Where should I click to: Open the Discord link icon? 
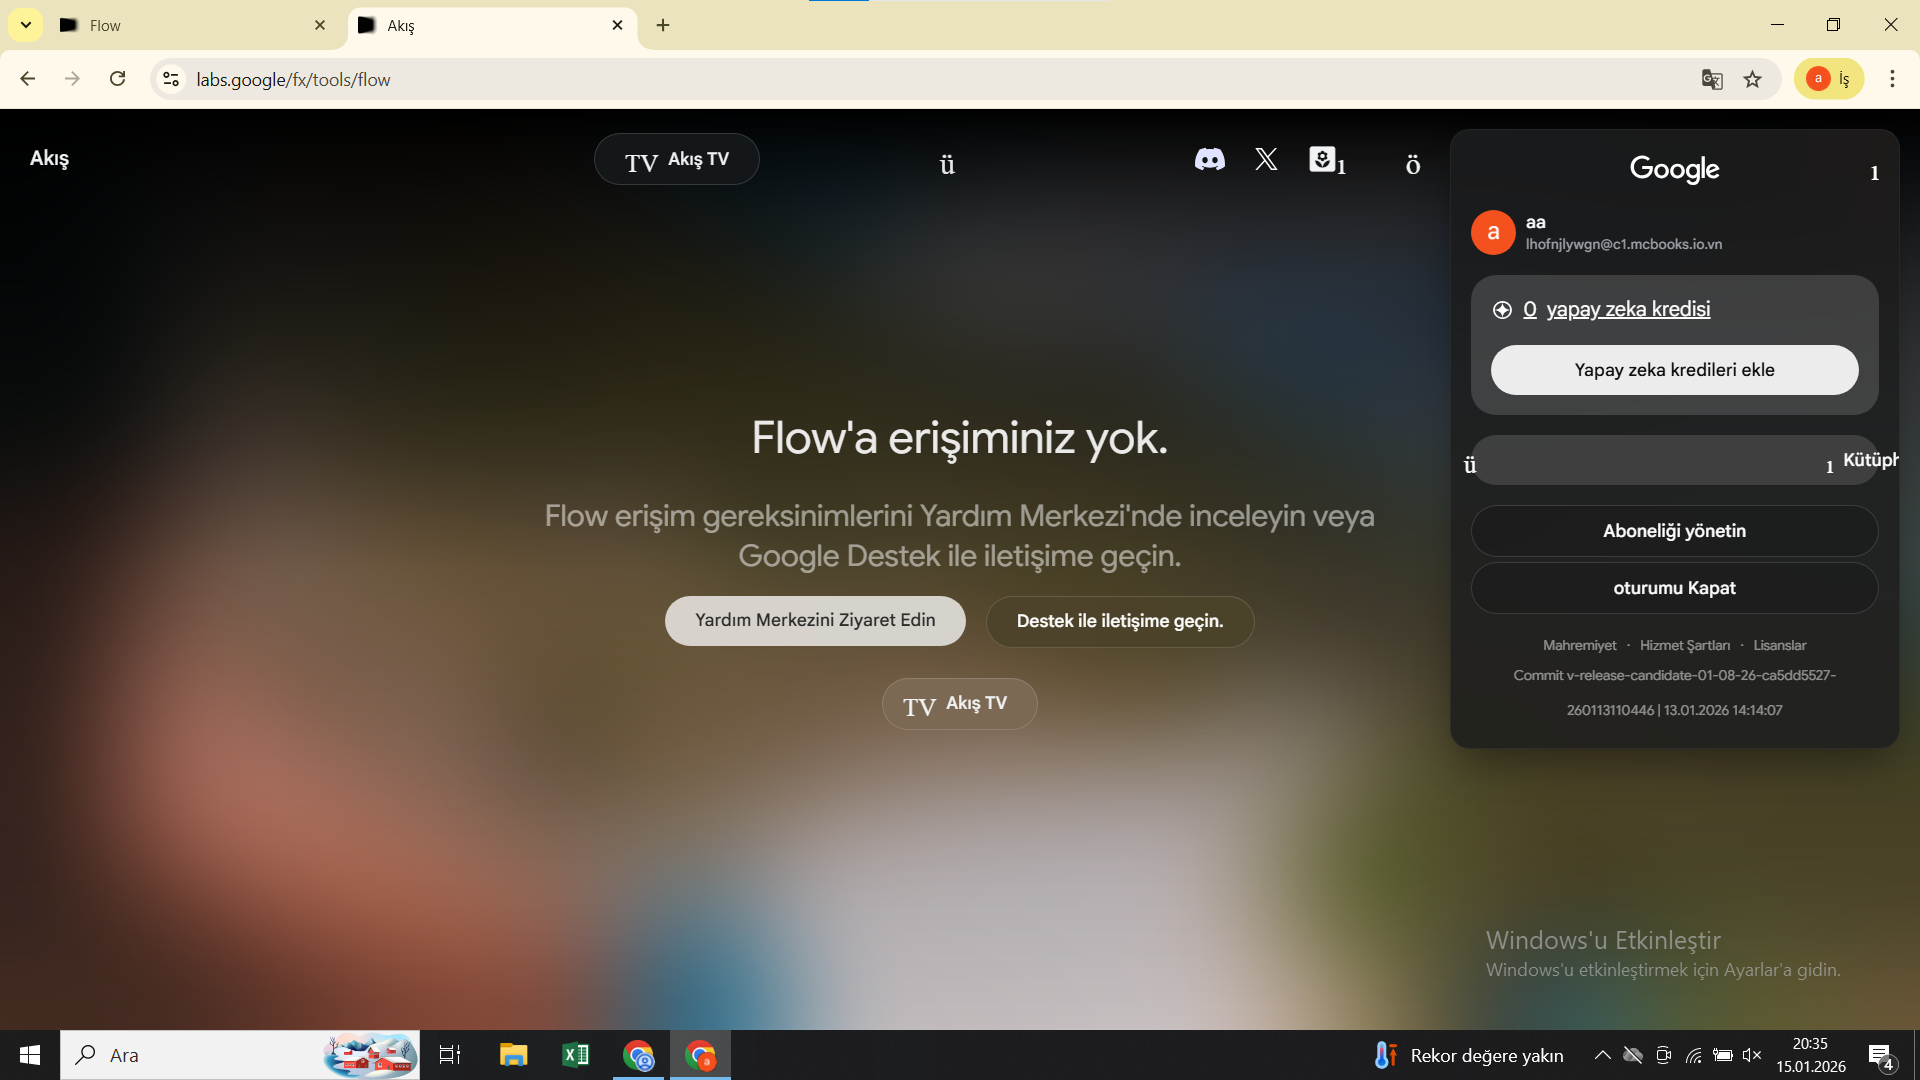(1209, 159)
